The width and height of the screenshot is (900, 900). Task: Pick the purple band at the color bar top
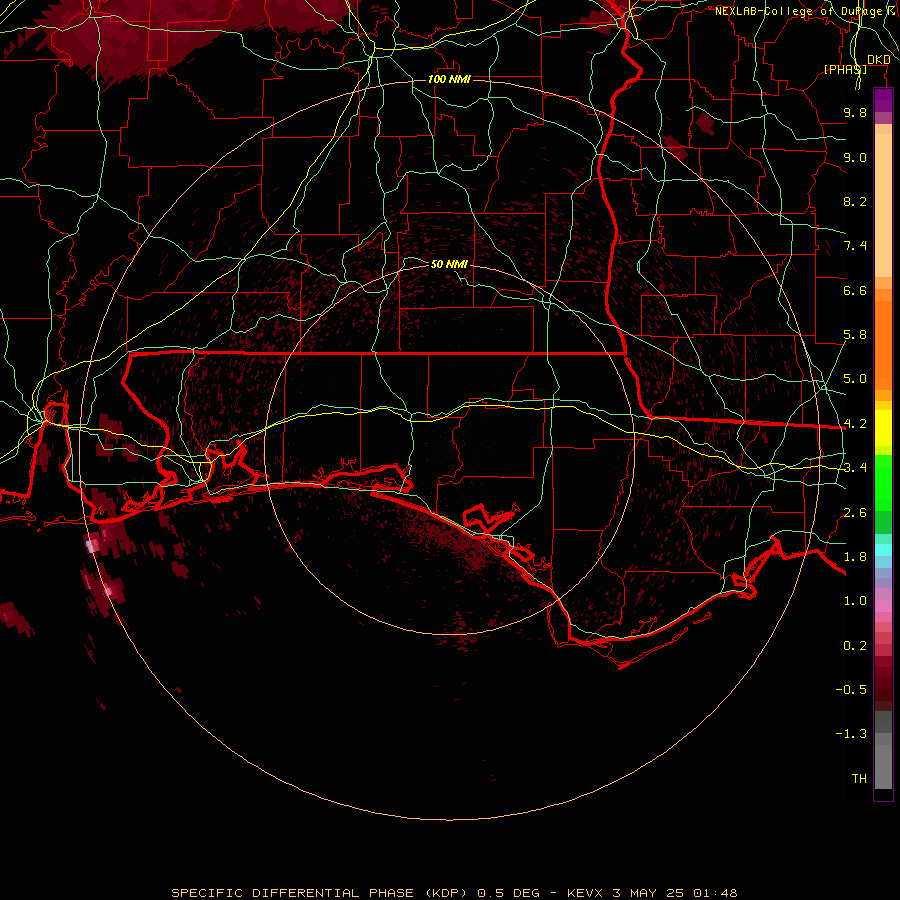coord(883,100)
